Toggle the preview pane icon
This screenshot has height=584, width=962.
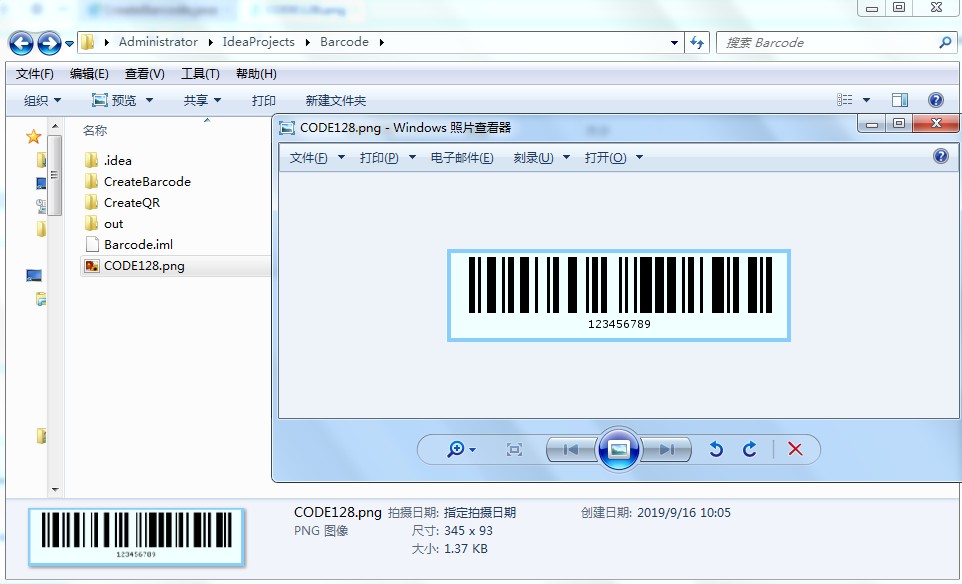pos(900,99)
